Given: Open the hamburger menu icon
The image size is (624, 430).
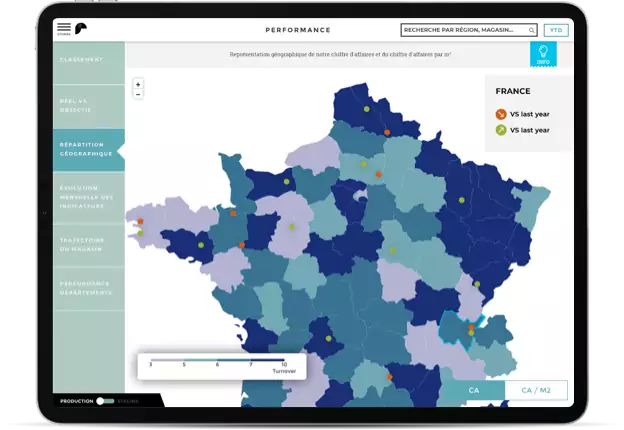Looking at the screenshot, I should [x=64, y=28].
